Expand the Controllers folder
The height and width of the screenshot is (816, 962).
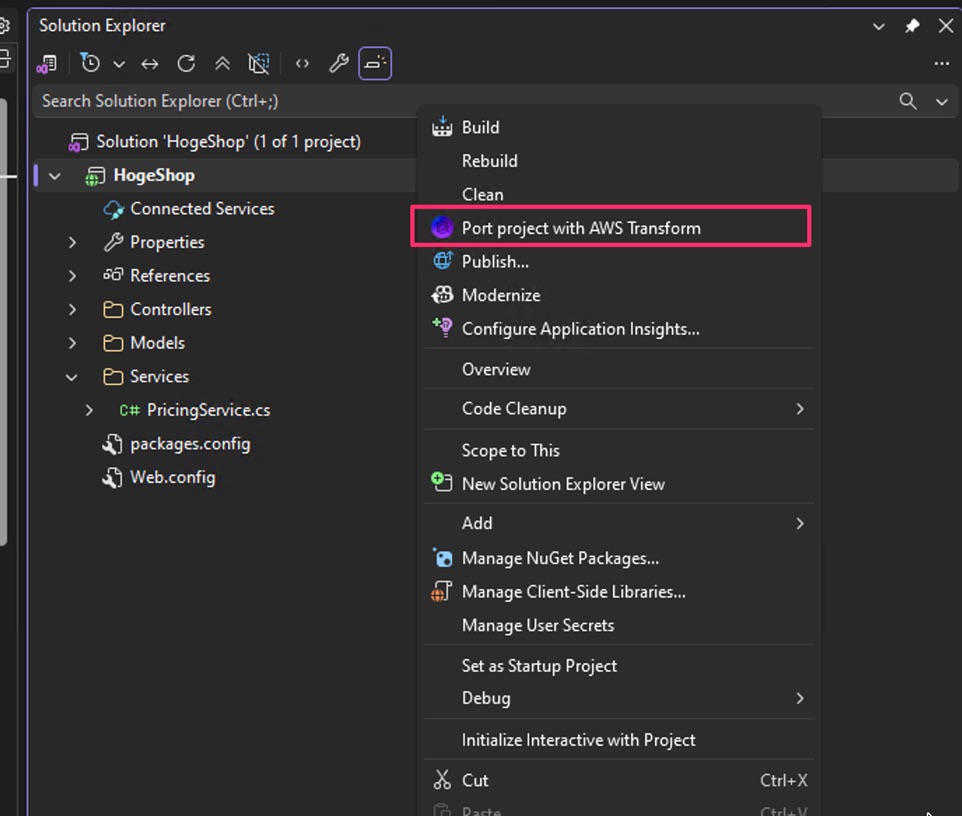pos(72,309)
